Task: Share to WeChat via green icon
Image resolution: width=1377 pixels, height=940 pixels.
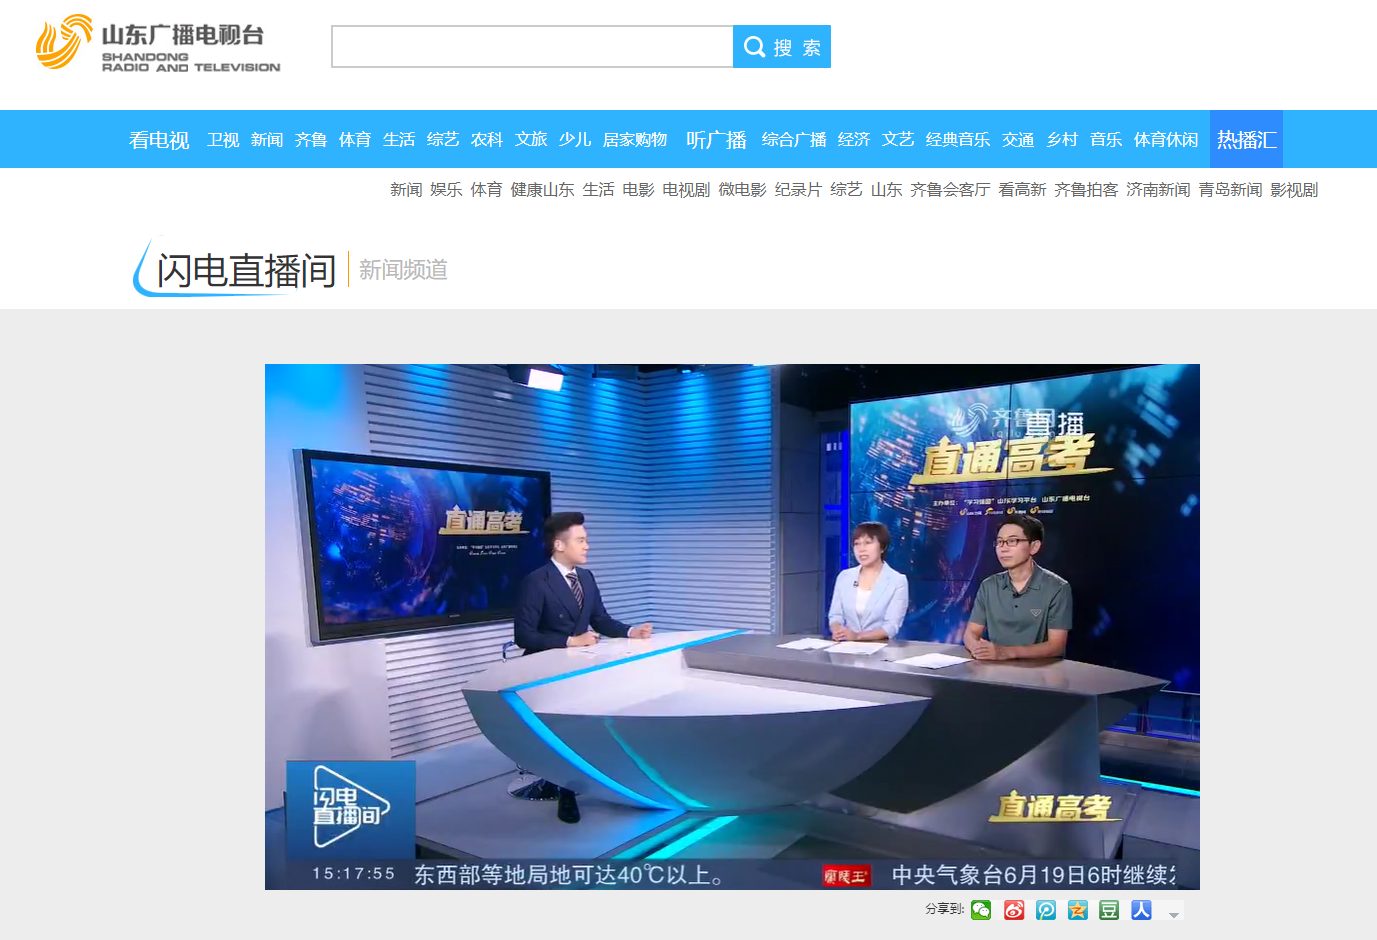Action: [x=981, y=910]
